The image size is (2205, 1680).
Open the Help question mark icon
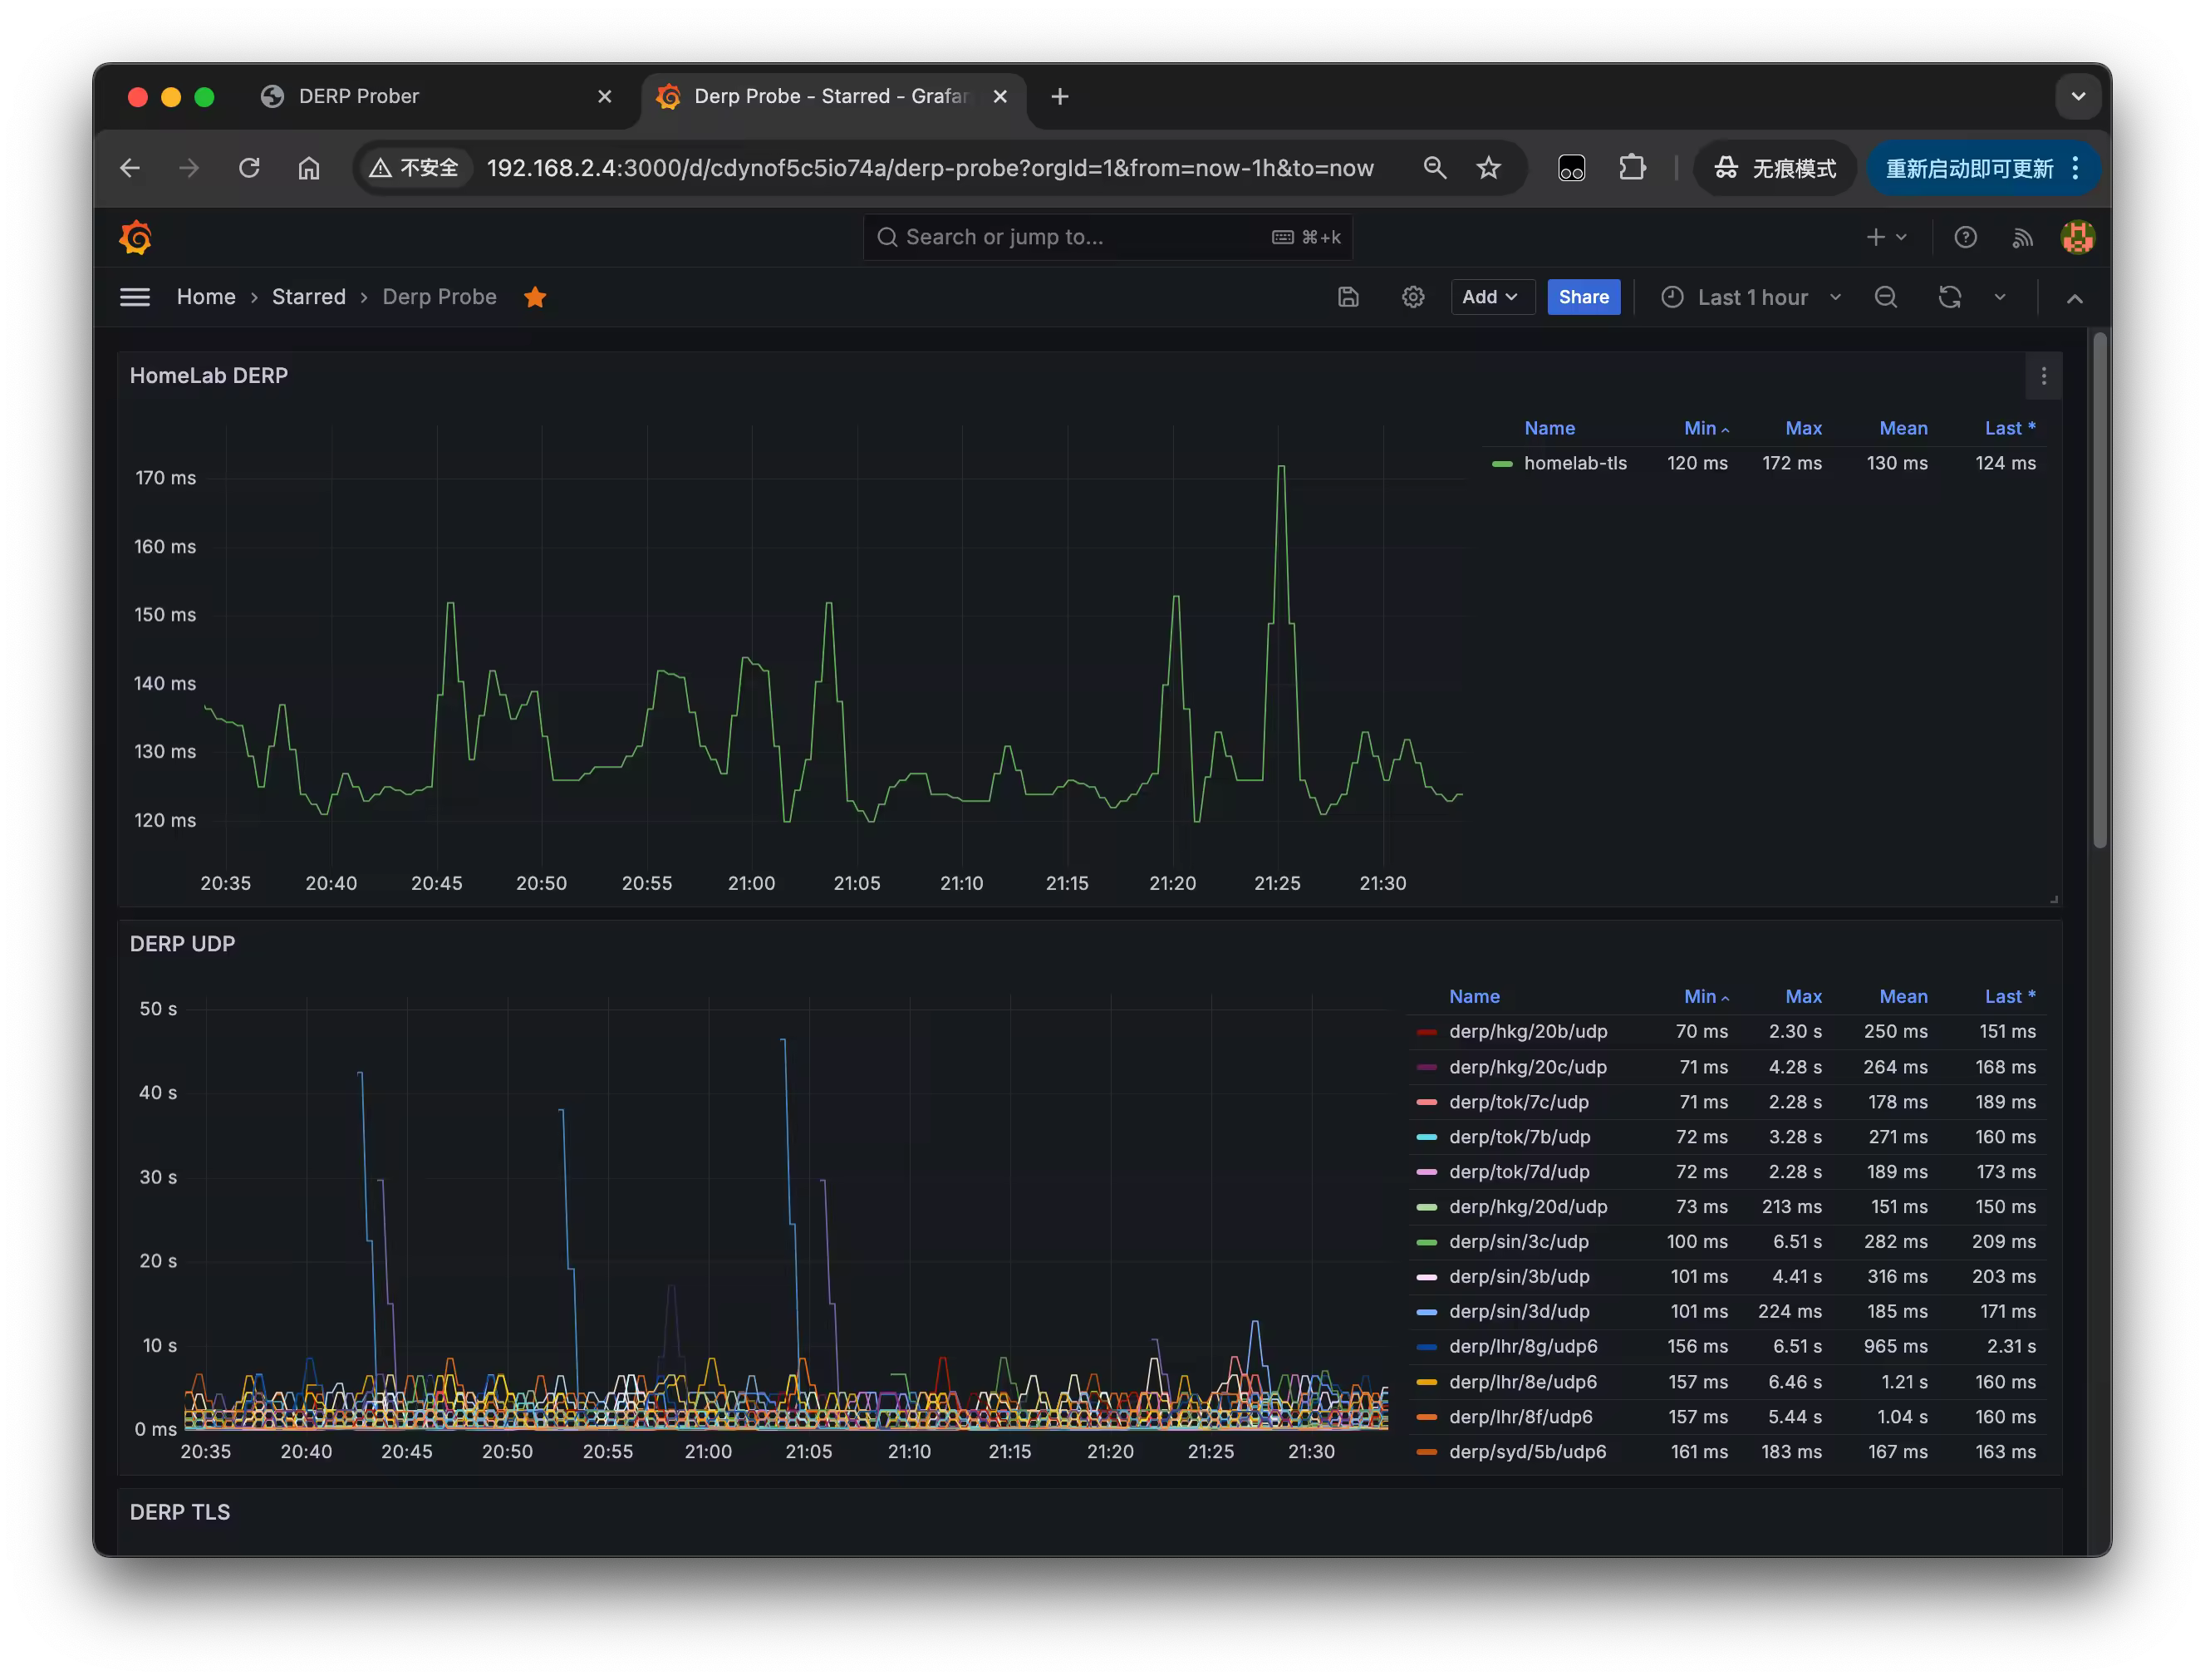pyautogui.click(x=1965, y=237)
